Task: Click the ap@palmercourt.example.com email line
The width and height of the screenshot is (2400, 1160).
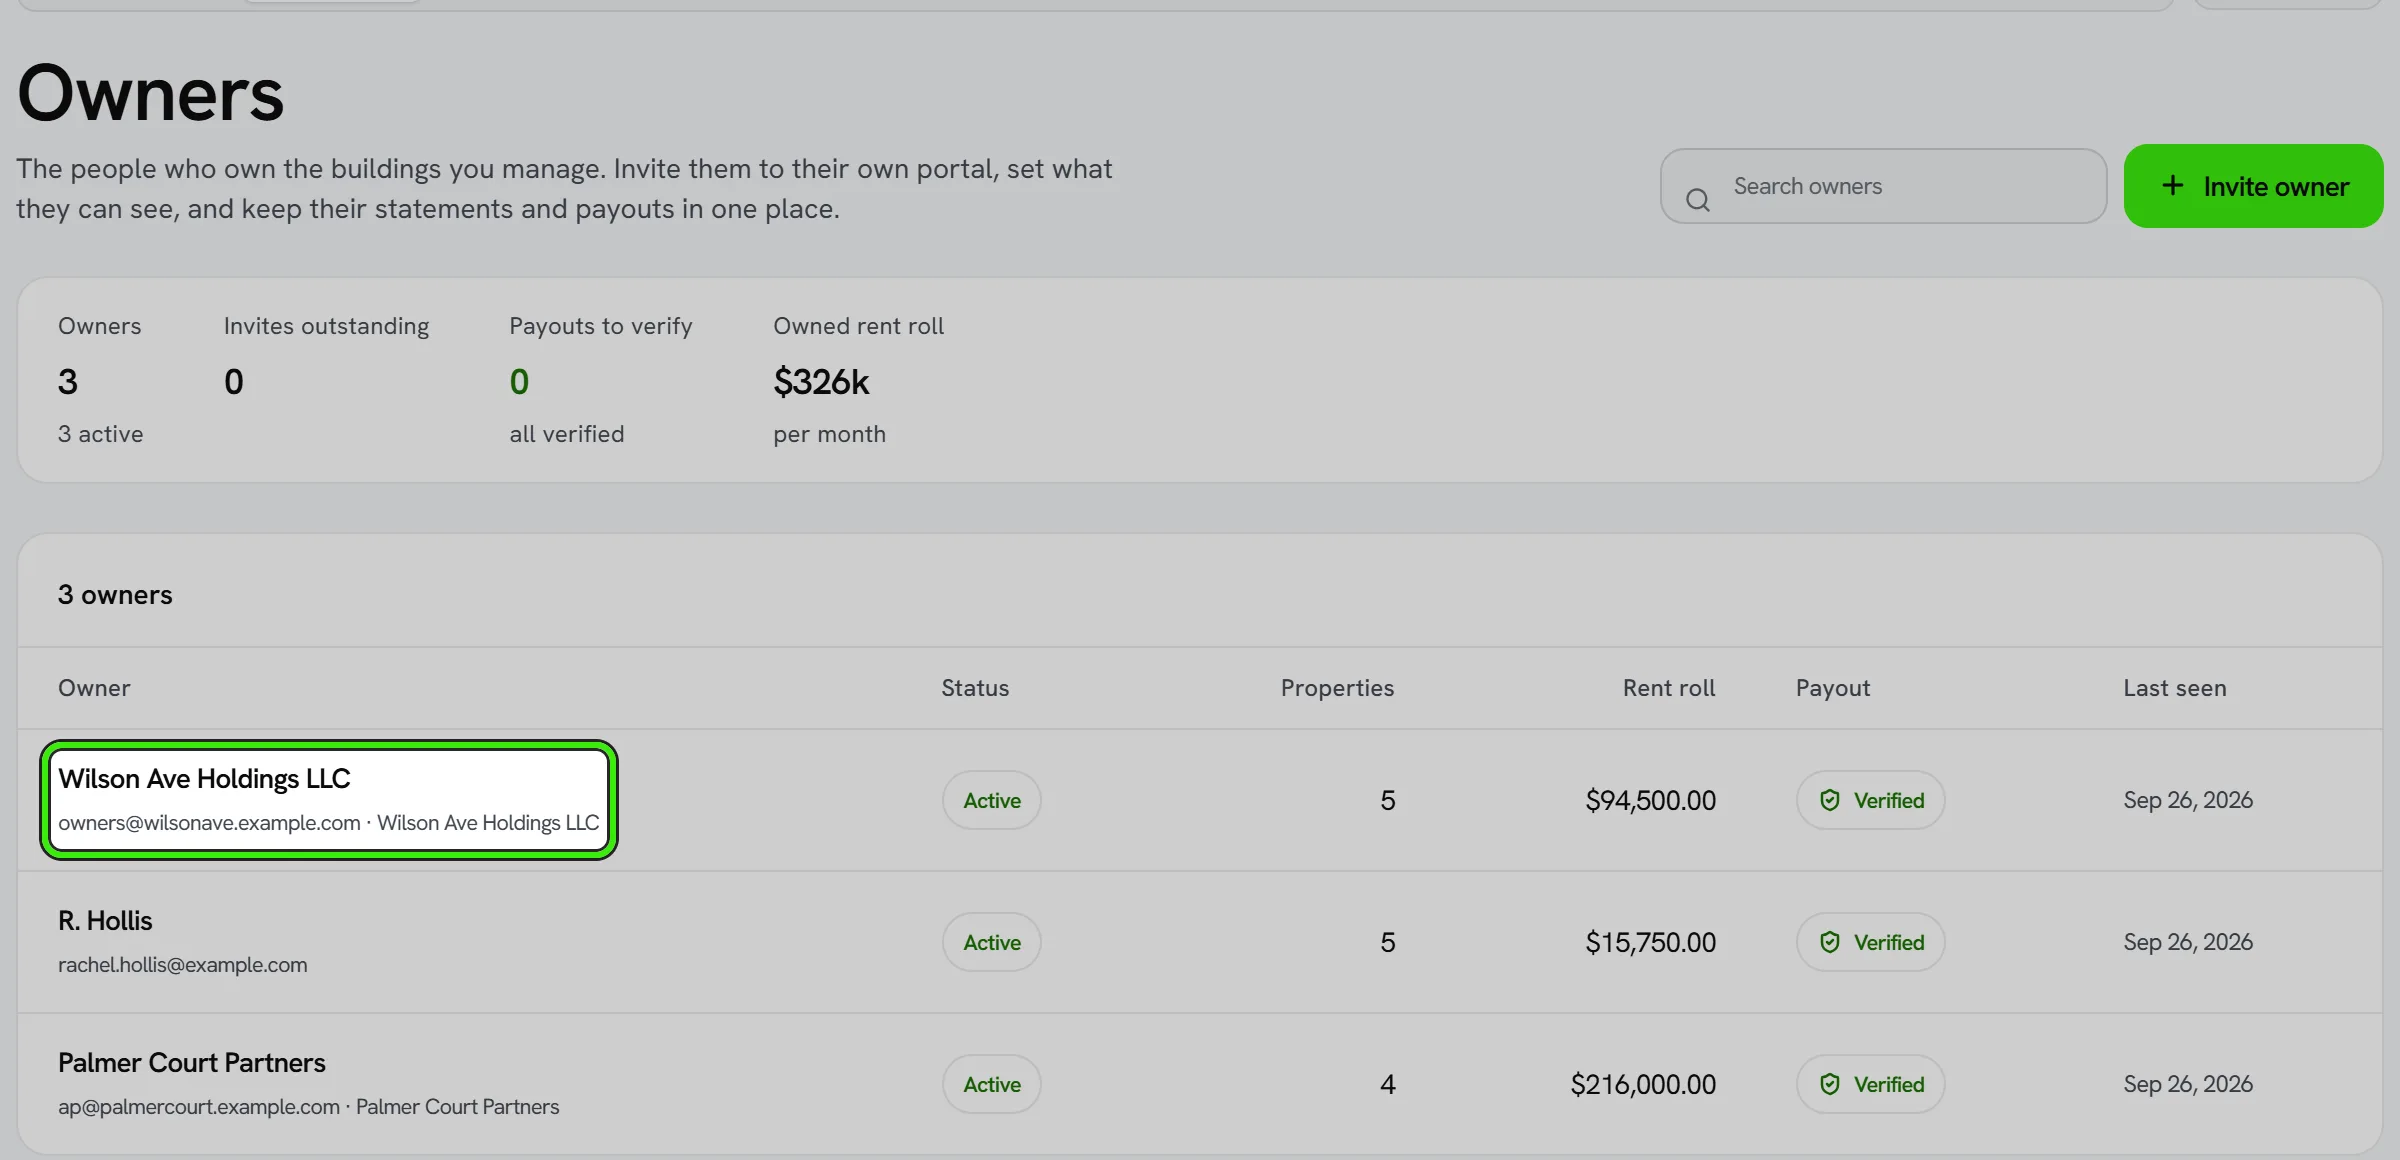Action: pos(308,1107)
